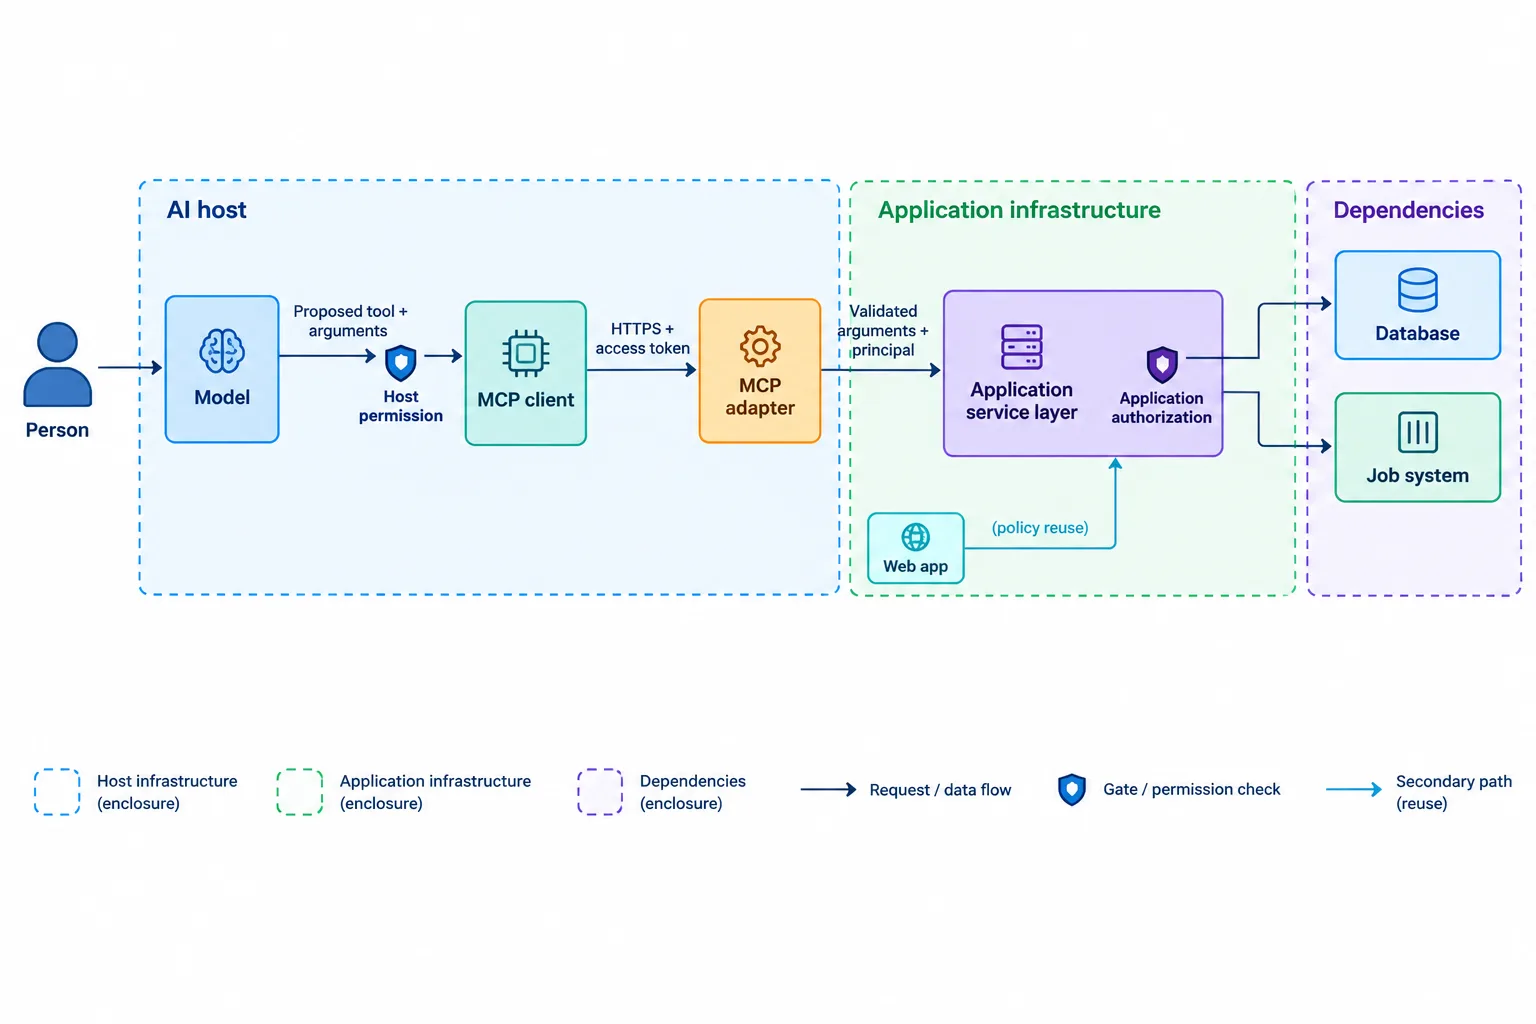Select the Database cylinder icon
The height and width of the screenshot is (1024, 1536).
tap(1418, 291)
